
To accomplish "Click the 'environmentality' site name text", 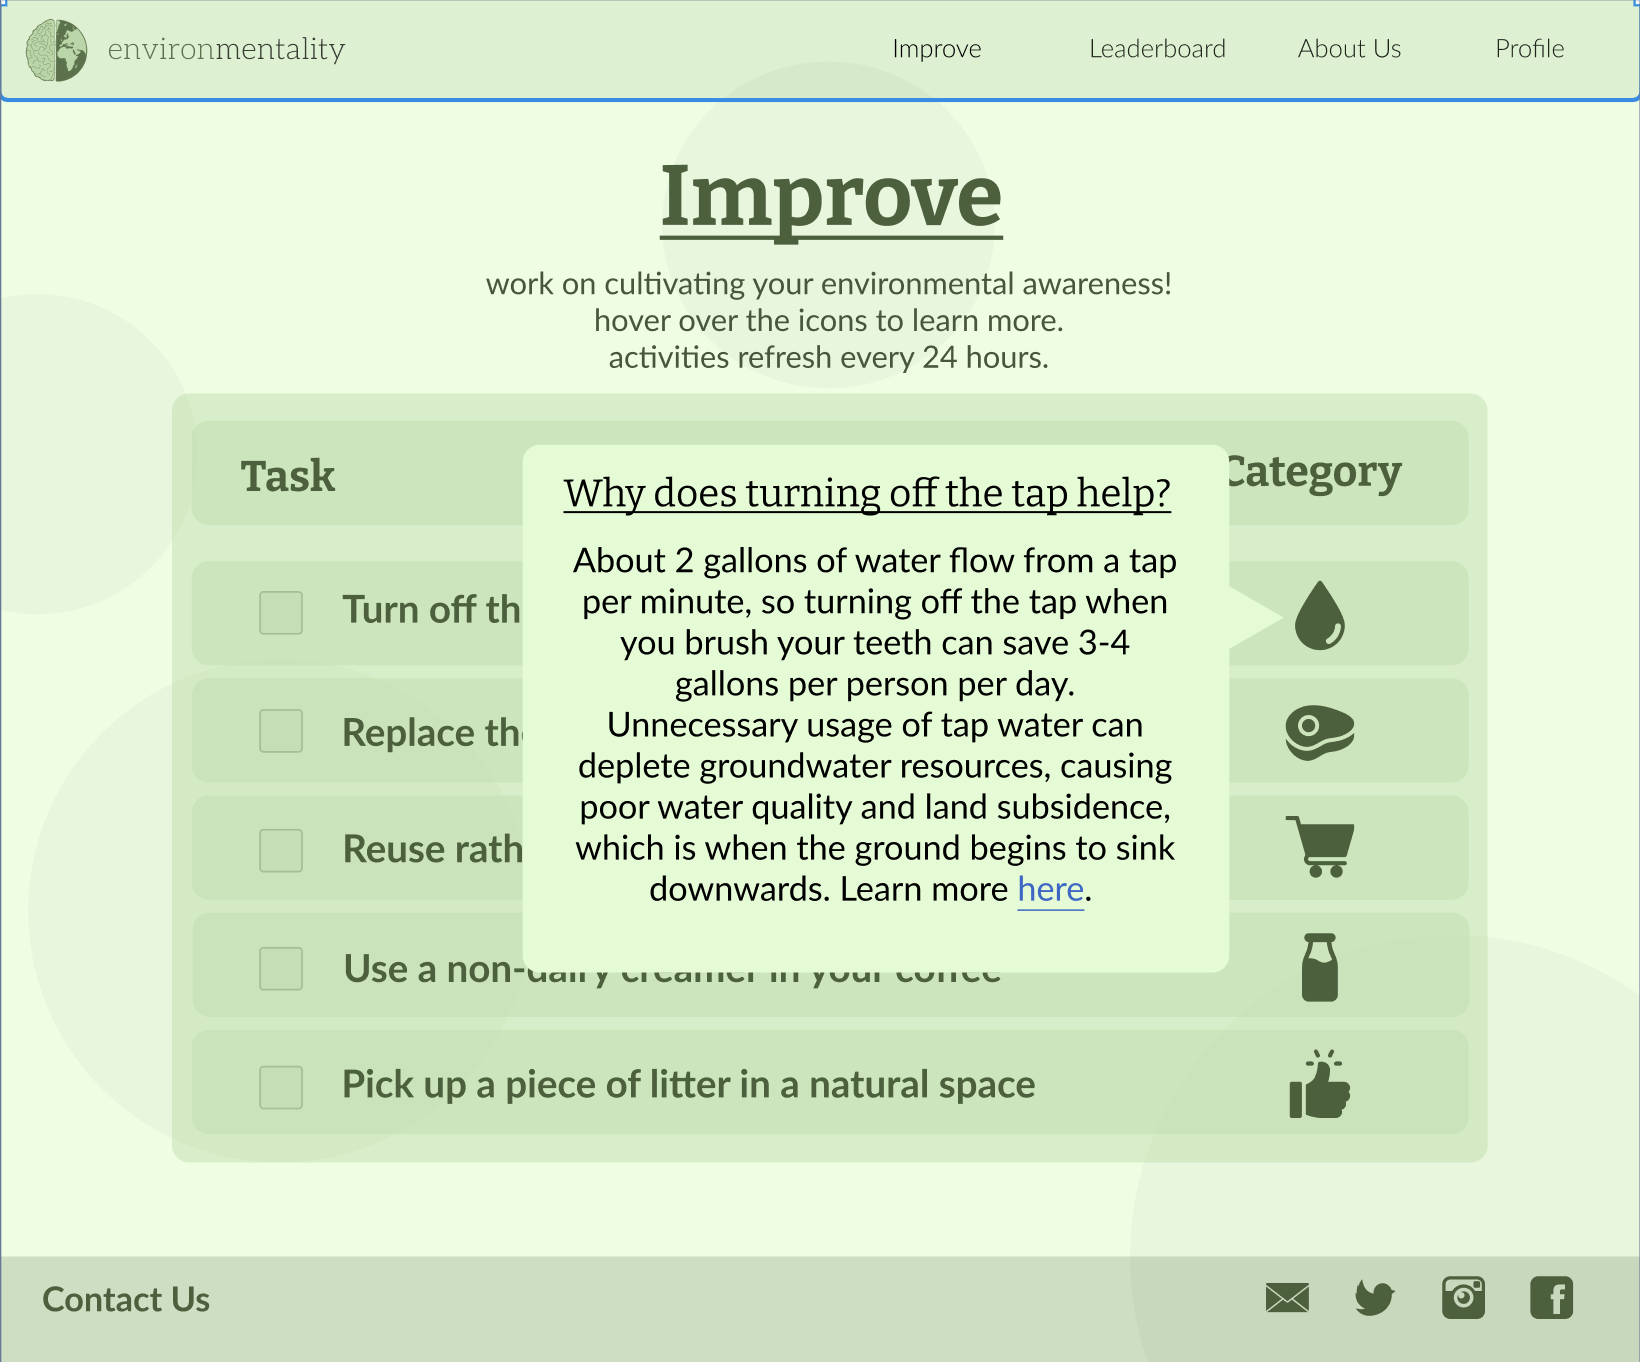I will pos(226,49).
